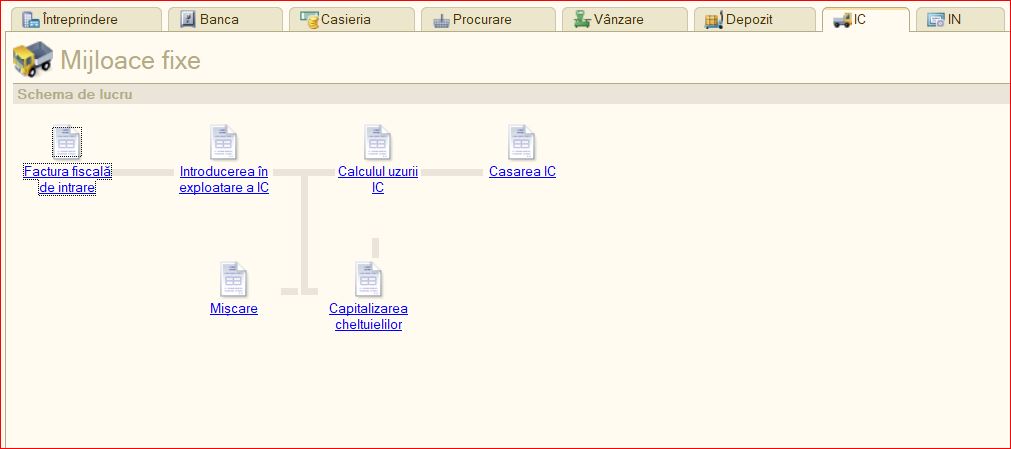Open the Capitalizarea cheltuielilor link

point(368,316)
